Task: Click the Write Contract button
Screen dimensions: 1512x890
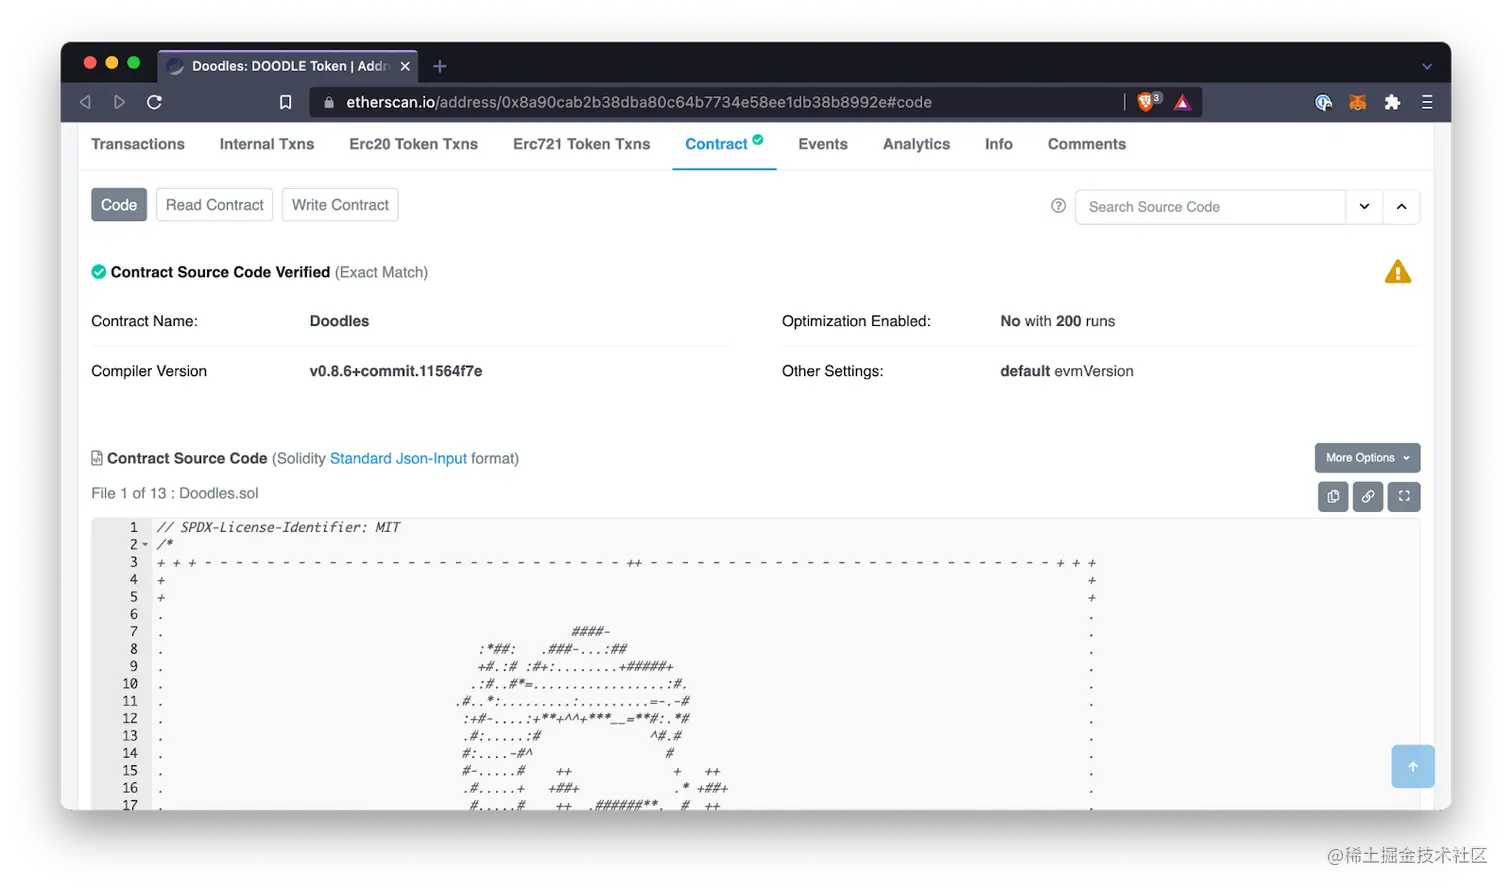Action: point(340,204)
